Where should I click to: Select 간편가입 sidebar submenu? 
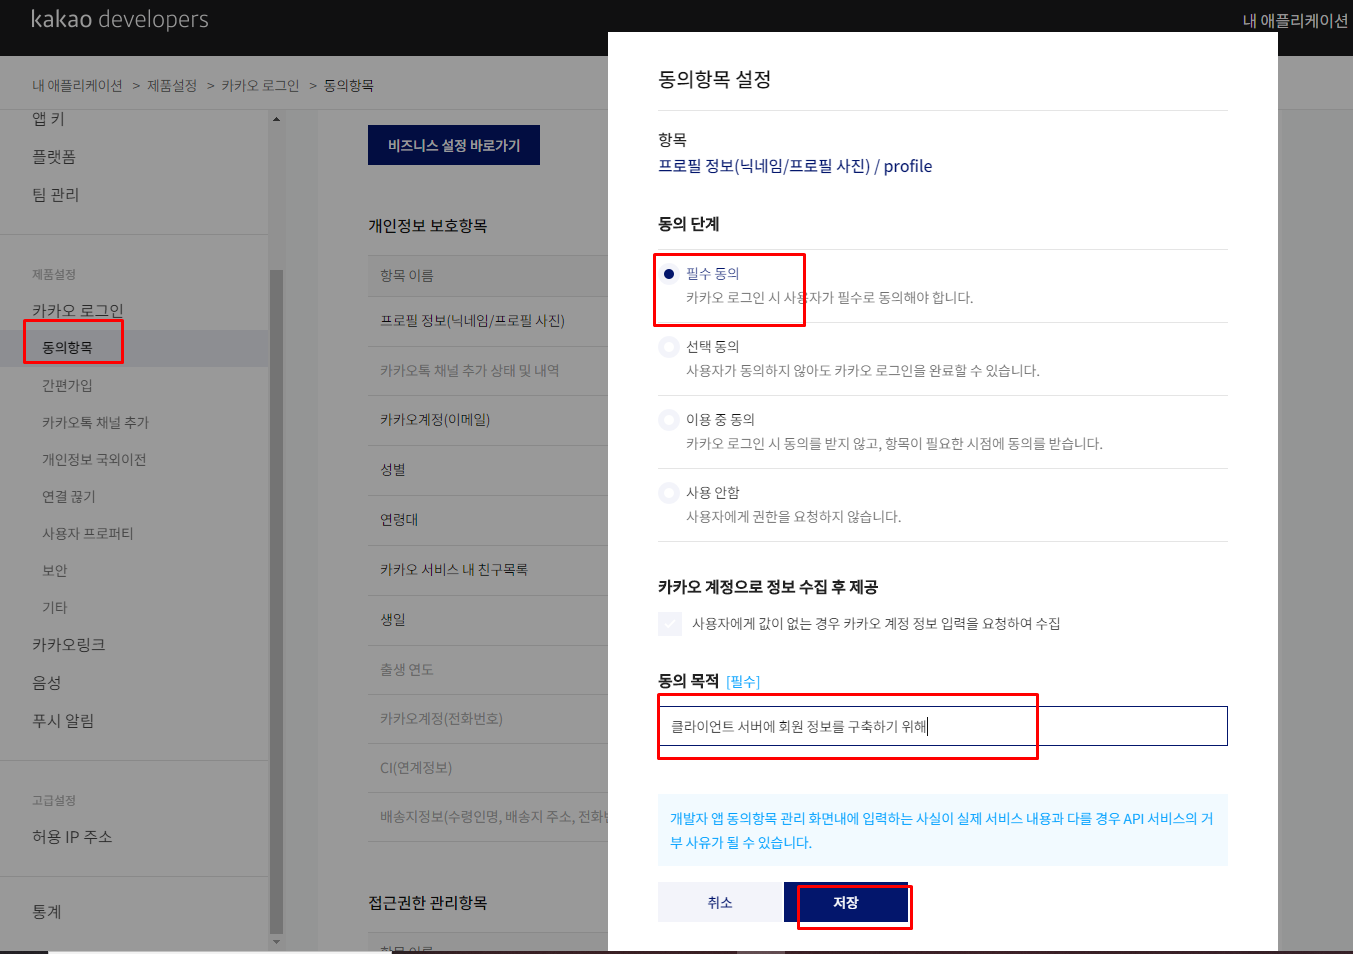click(67, 386)
